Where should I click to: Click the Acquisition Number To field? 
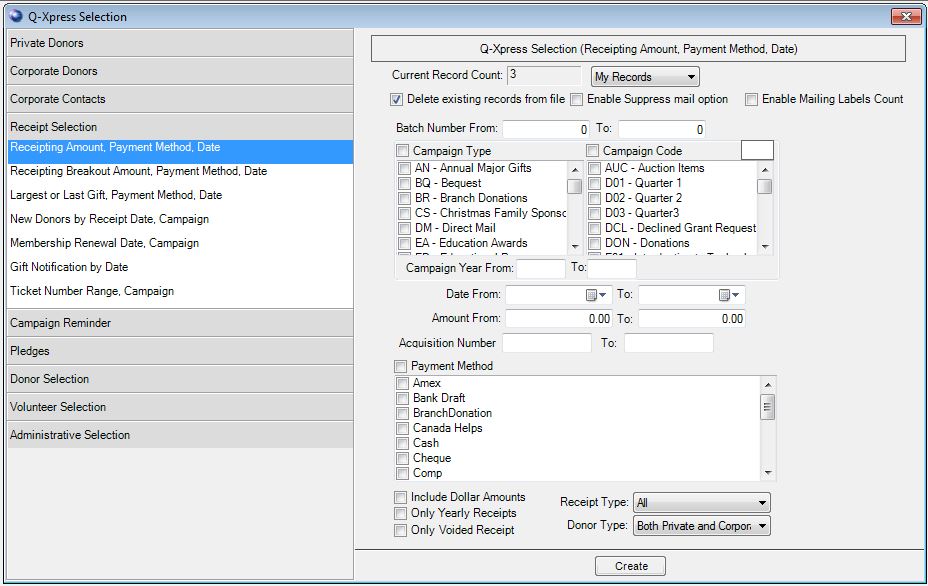pos(669,343)
